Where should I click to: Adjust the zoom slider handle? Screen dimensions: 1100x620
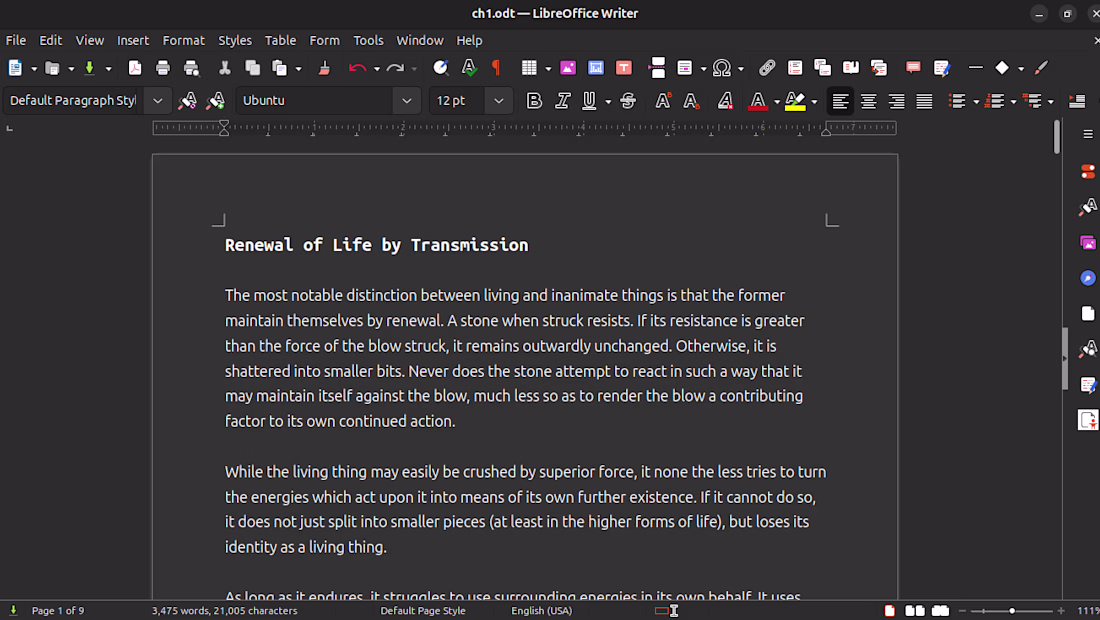point(1012,611)
